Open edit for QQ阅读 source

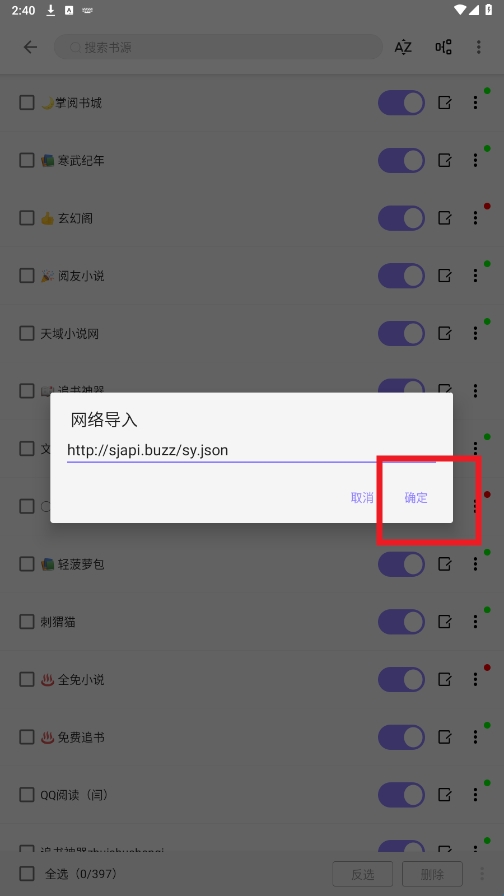(x=445, y=795)
